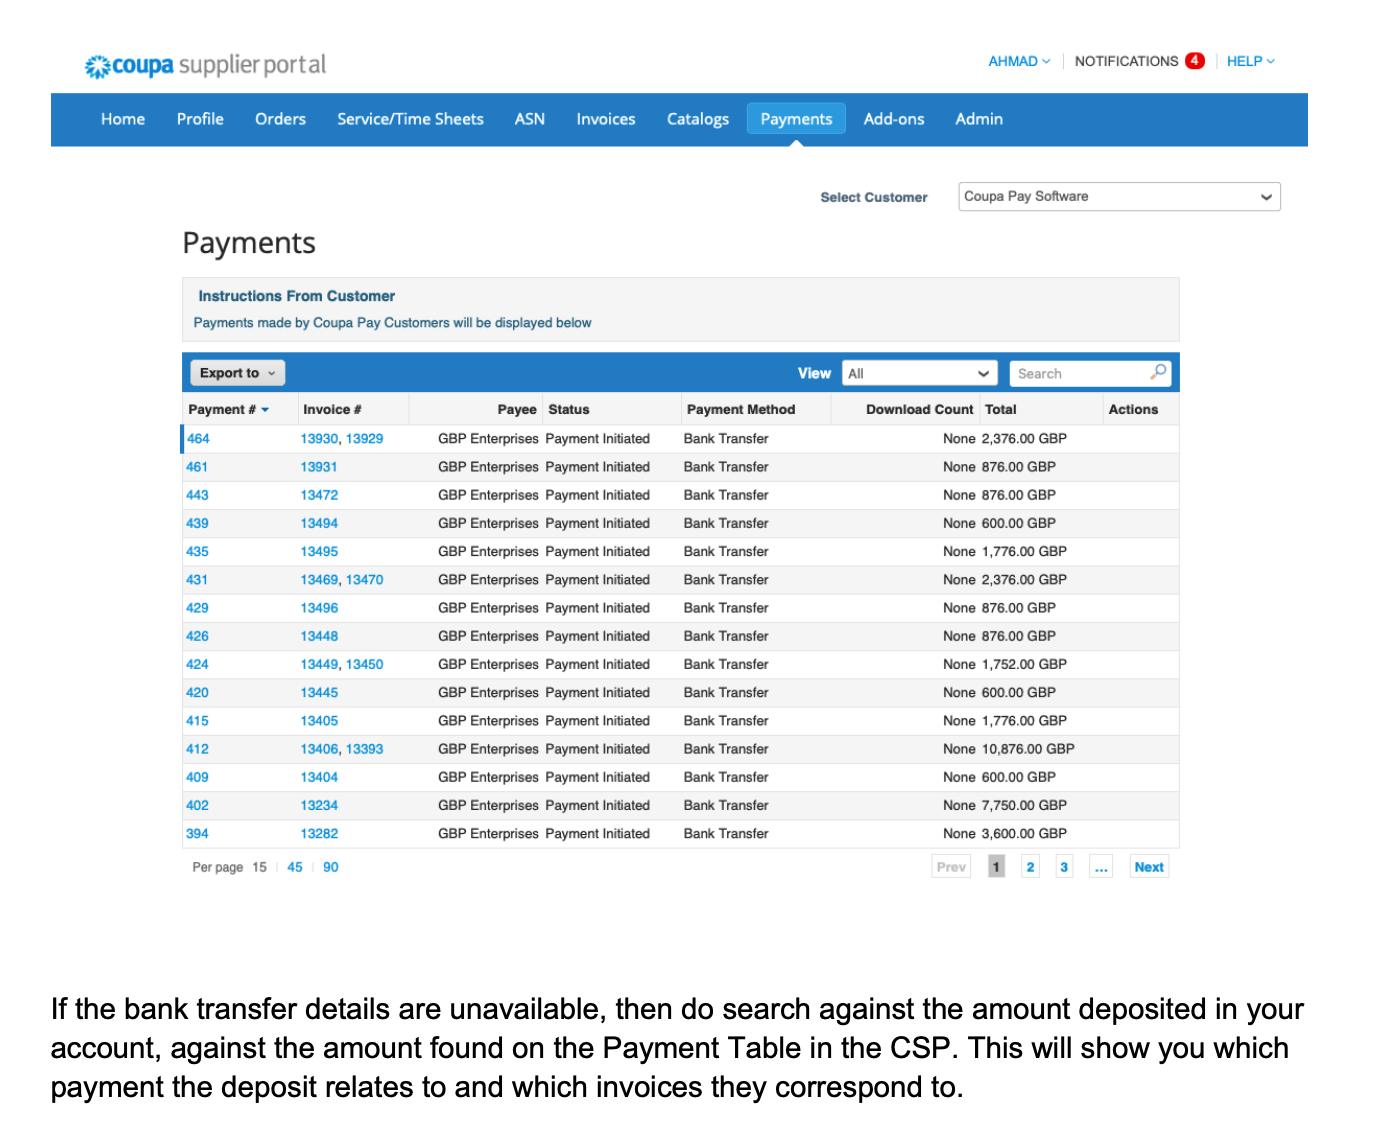Click the Prev page button
Image resolution: width=1374 pixels, height=1138 pixels.
951,867
